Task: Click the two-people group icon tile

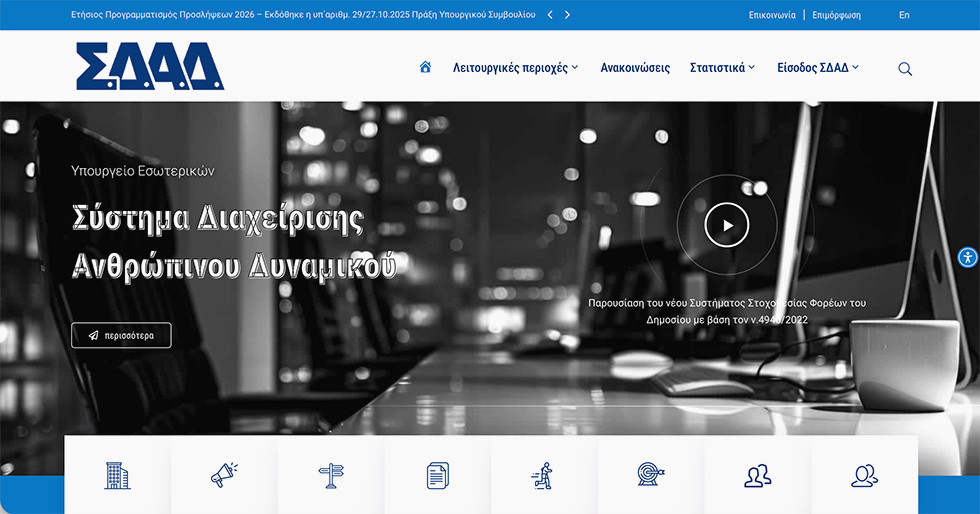Action: pos(757,475)
